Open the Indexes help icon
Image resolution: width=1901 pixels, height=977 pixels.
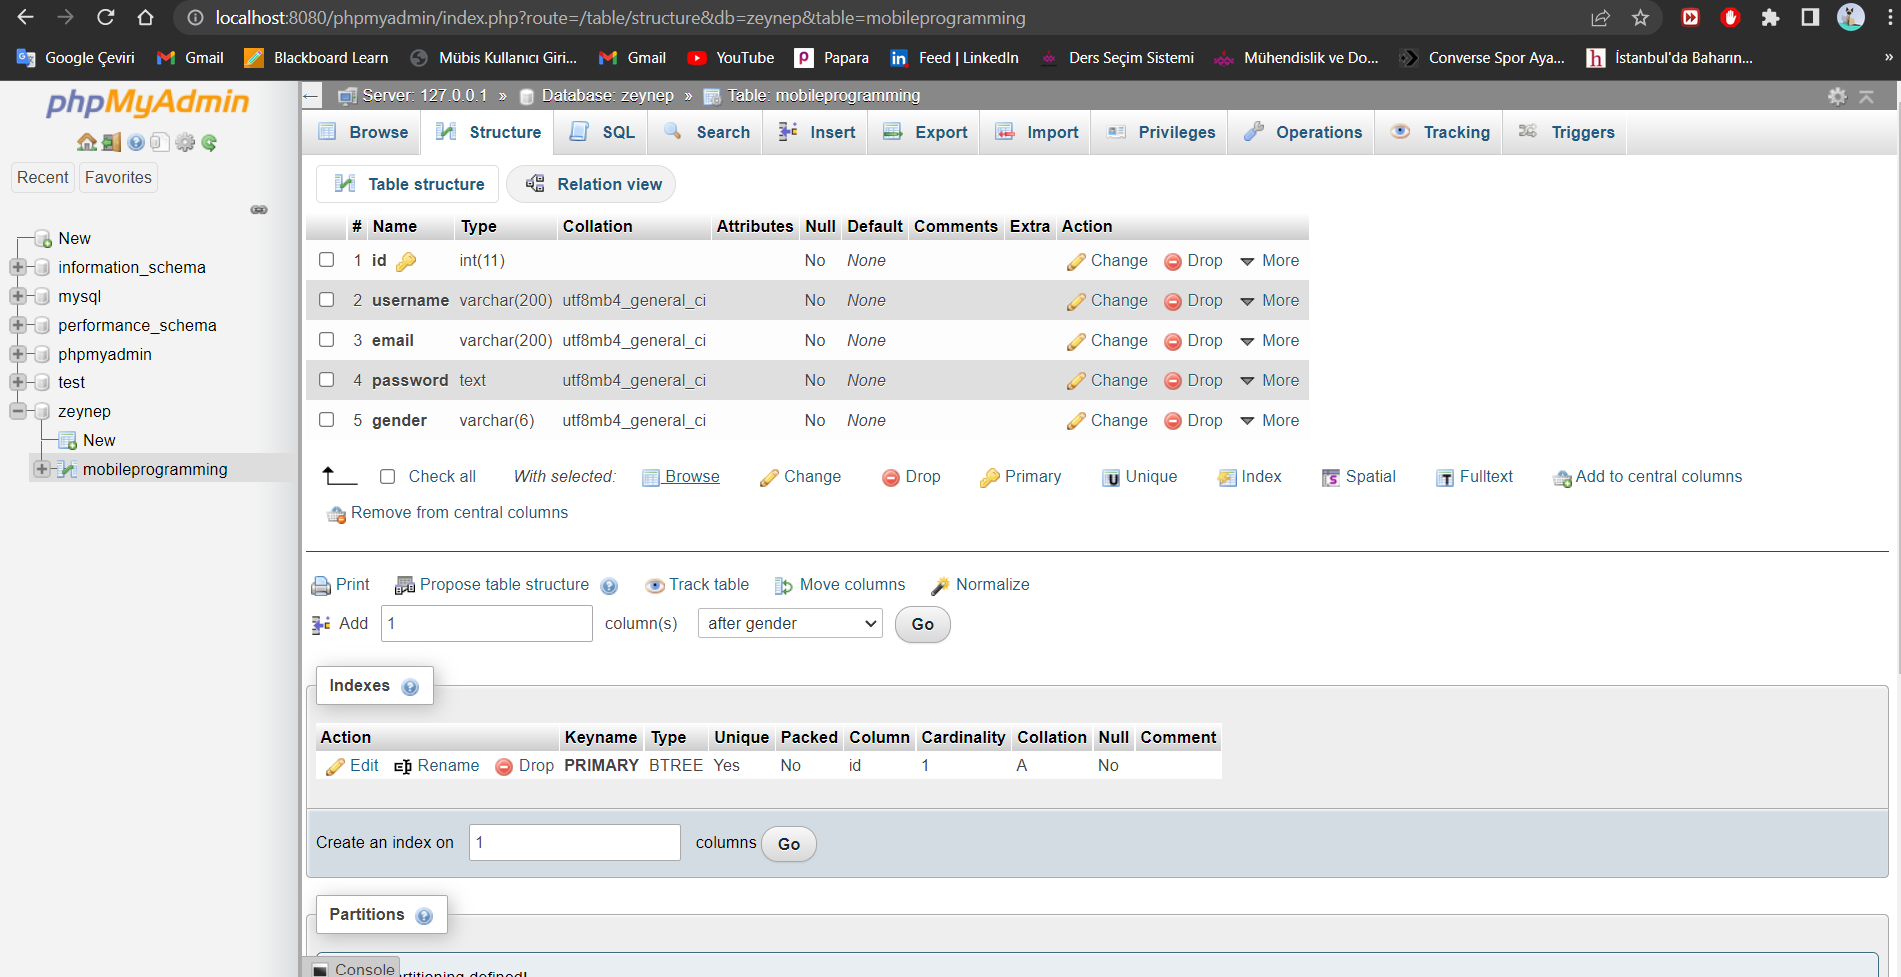[410, 686]
